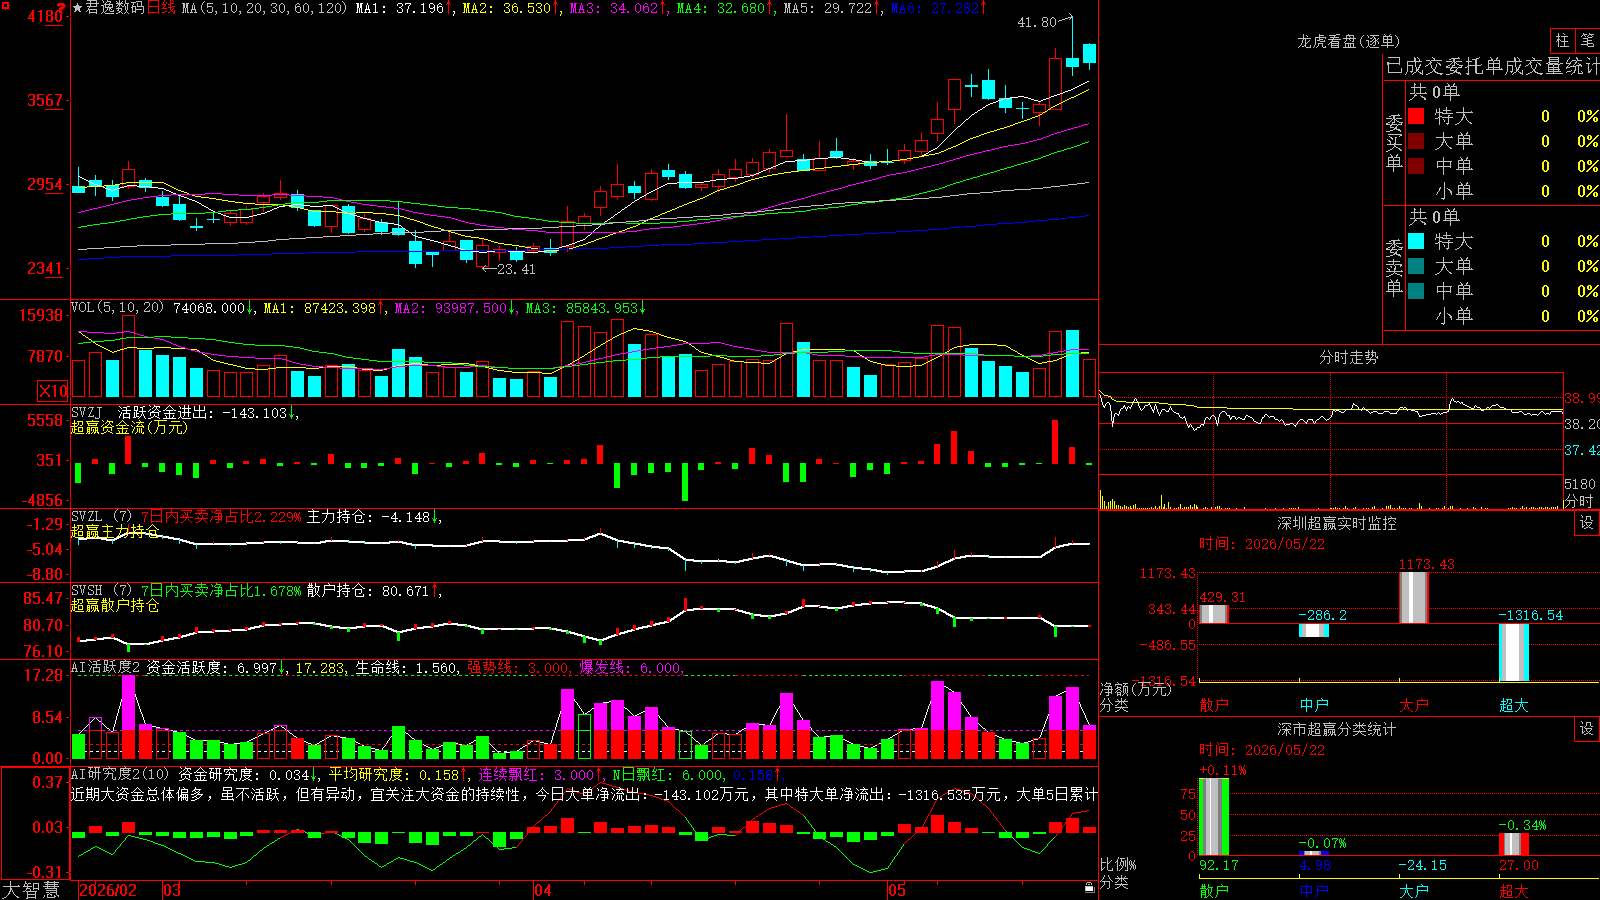Click the MA2: 36.530 value

pos(506,8)
